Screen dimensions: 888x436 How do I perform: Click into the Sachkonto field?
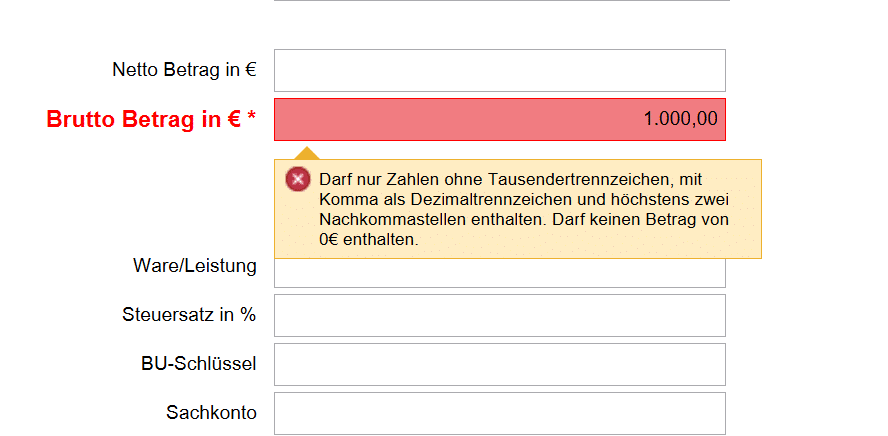pyautogui.click(x=499, y=413)
